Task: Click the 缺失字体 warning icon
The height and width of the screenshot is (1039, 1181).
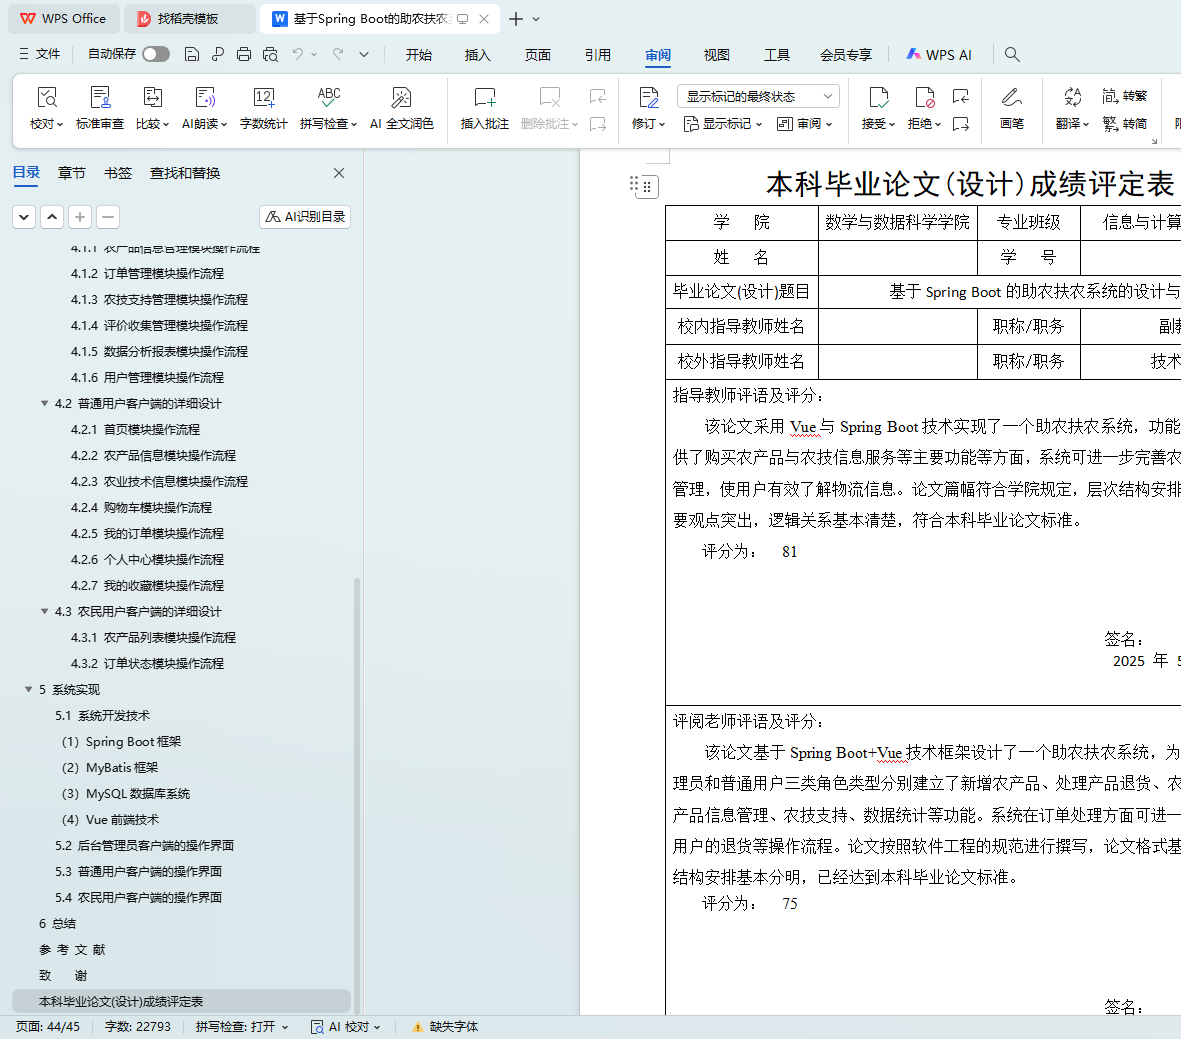Action: tap(417, 1027)
